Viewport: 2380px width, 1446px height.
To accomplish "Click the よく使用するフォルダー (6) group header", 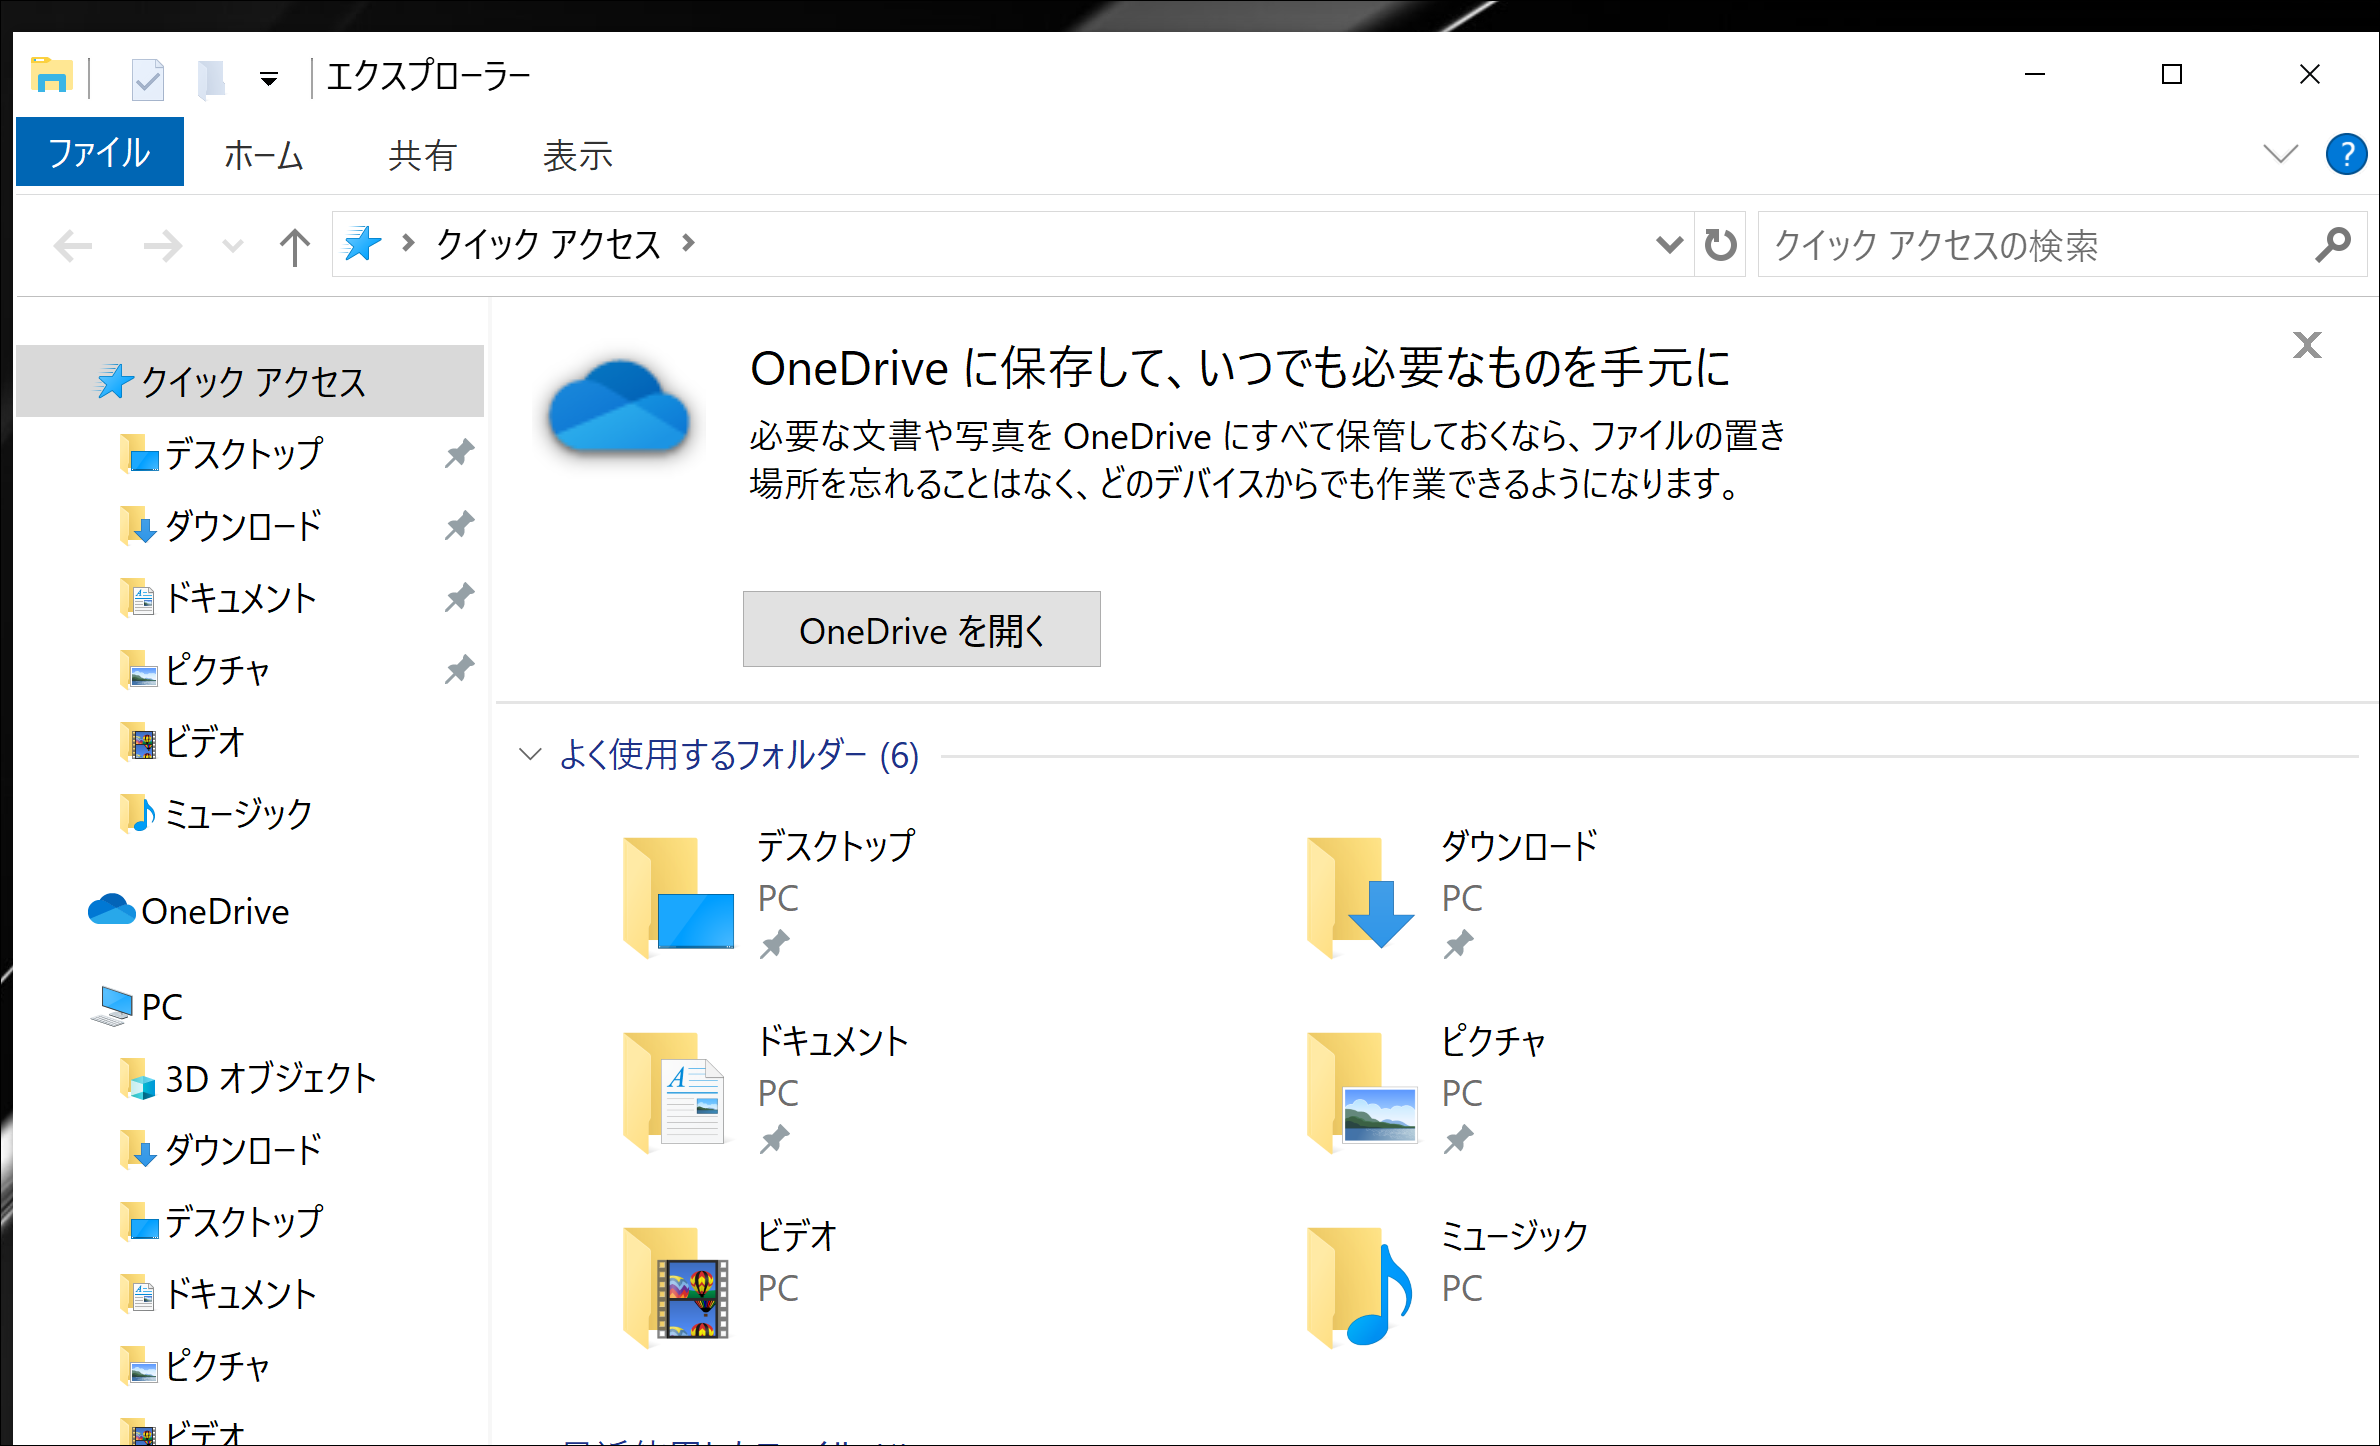I will pyautogui.click(x=738, y=755).
